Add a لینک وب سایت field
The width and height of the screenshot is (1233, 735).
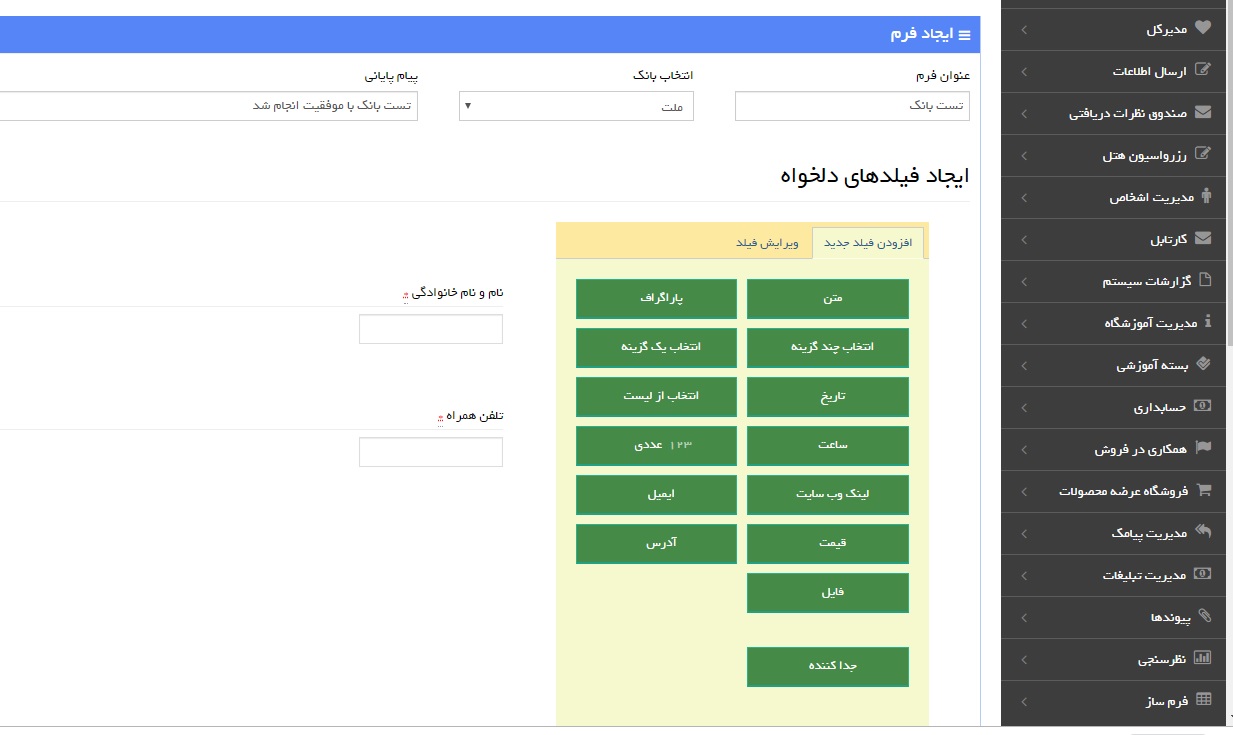point(828,494)
